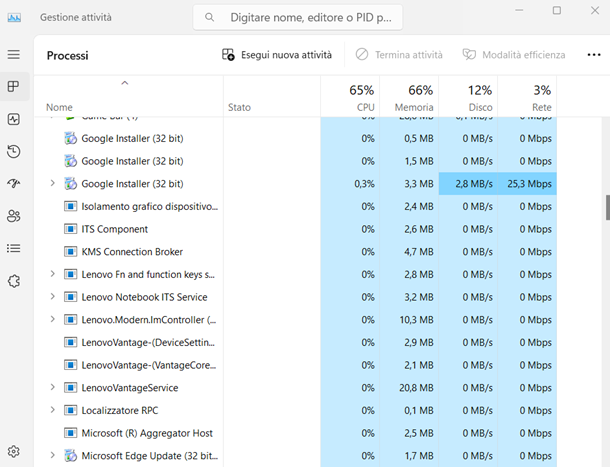Image resolution: width=610 pixels, height=467 pixels.
Task: Open the Details list sidebar icon
Action: tap(14, 248)
